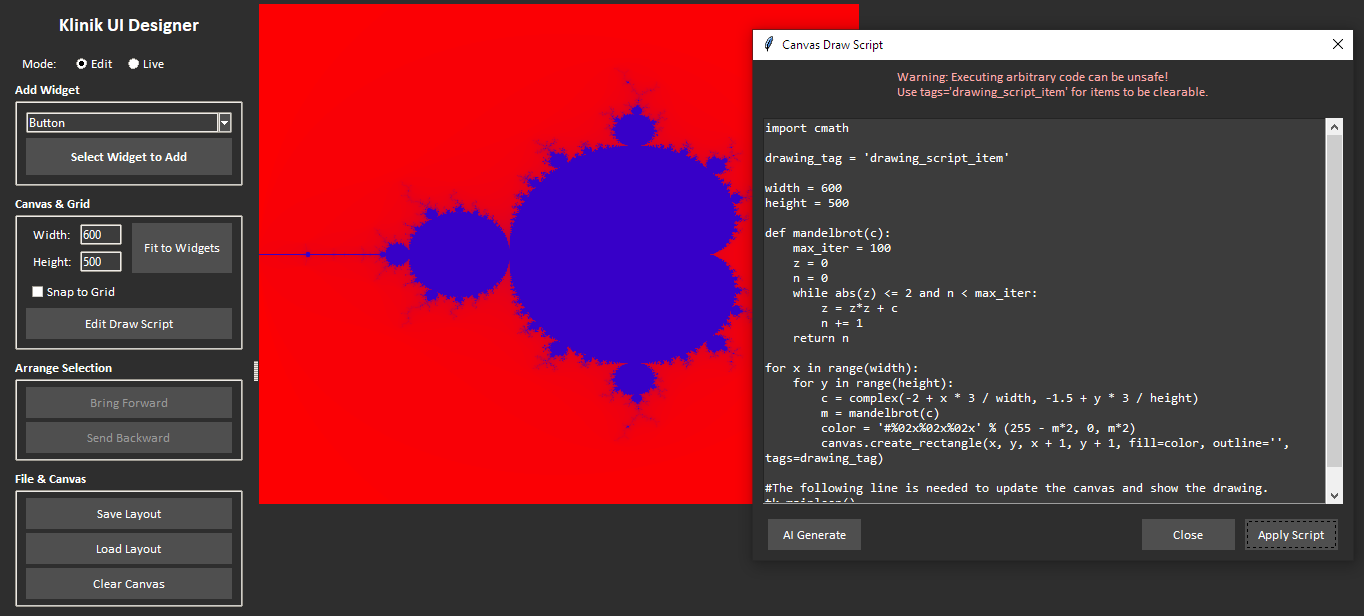Click the AI Generate button
Image resolution: width=1364 pixels, height=616 pixels.
(814, 535)
